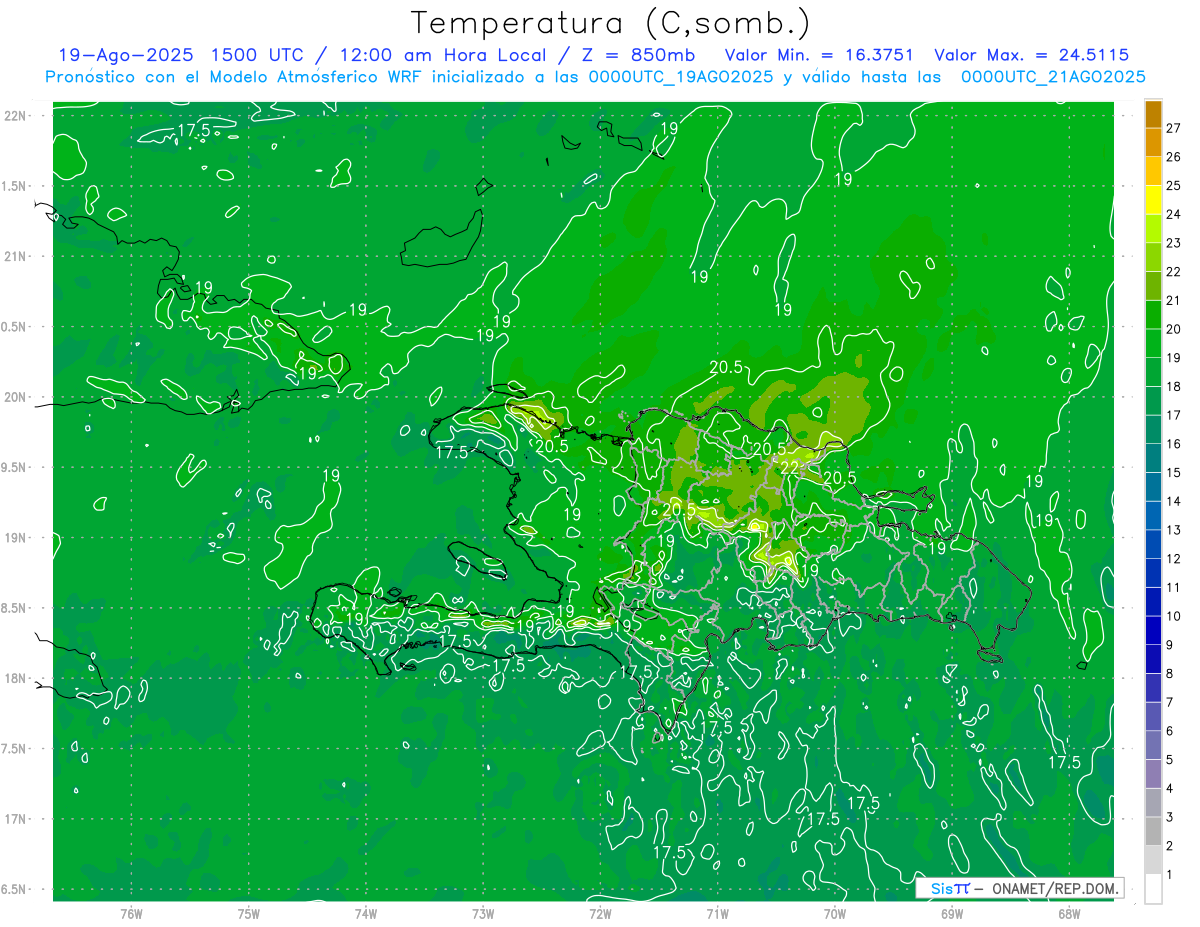Click the legend scale number '18'

coord(1174,386)
